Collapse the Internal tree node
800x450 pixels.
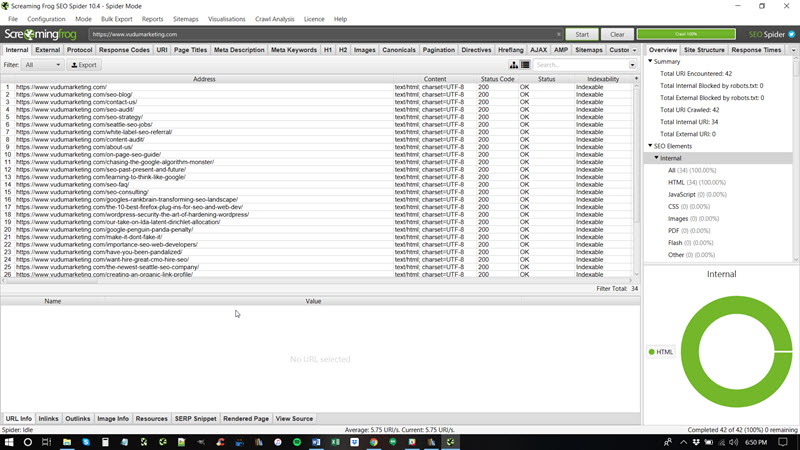(657, 158)
